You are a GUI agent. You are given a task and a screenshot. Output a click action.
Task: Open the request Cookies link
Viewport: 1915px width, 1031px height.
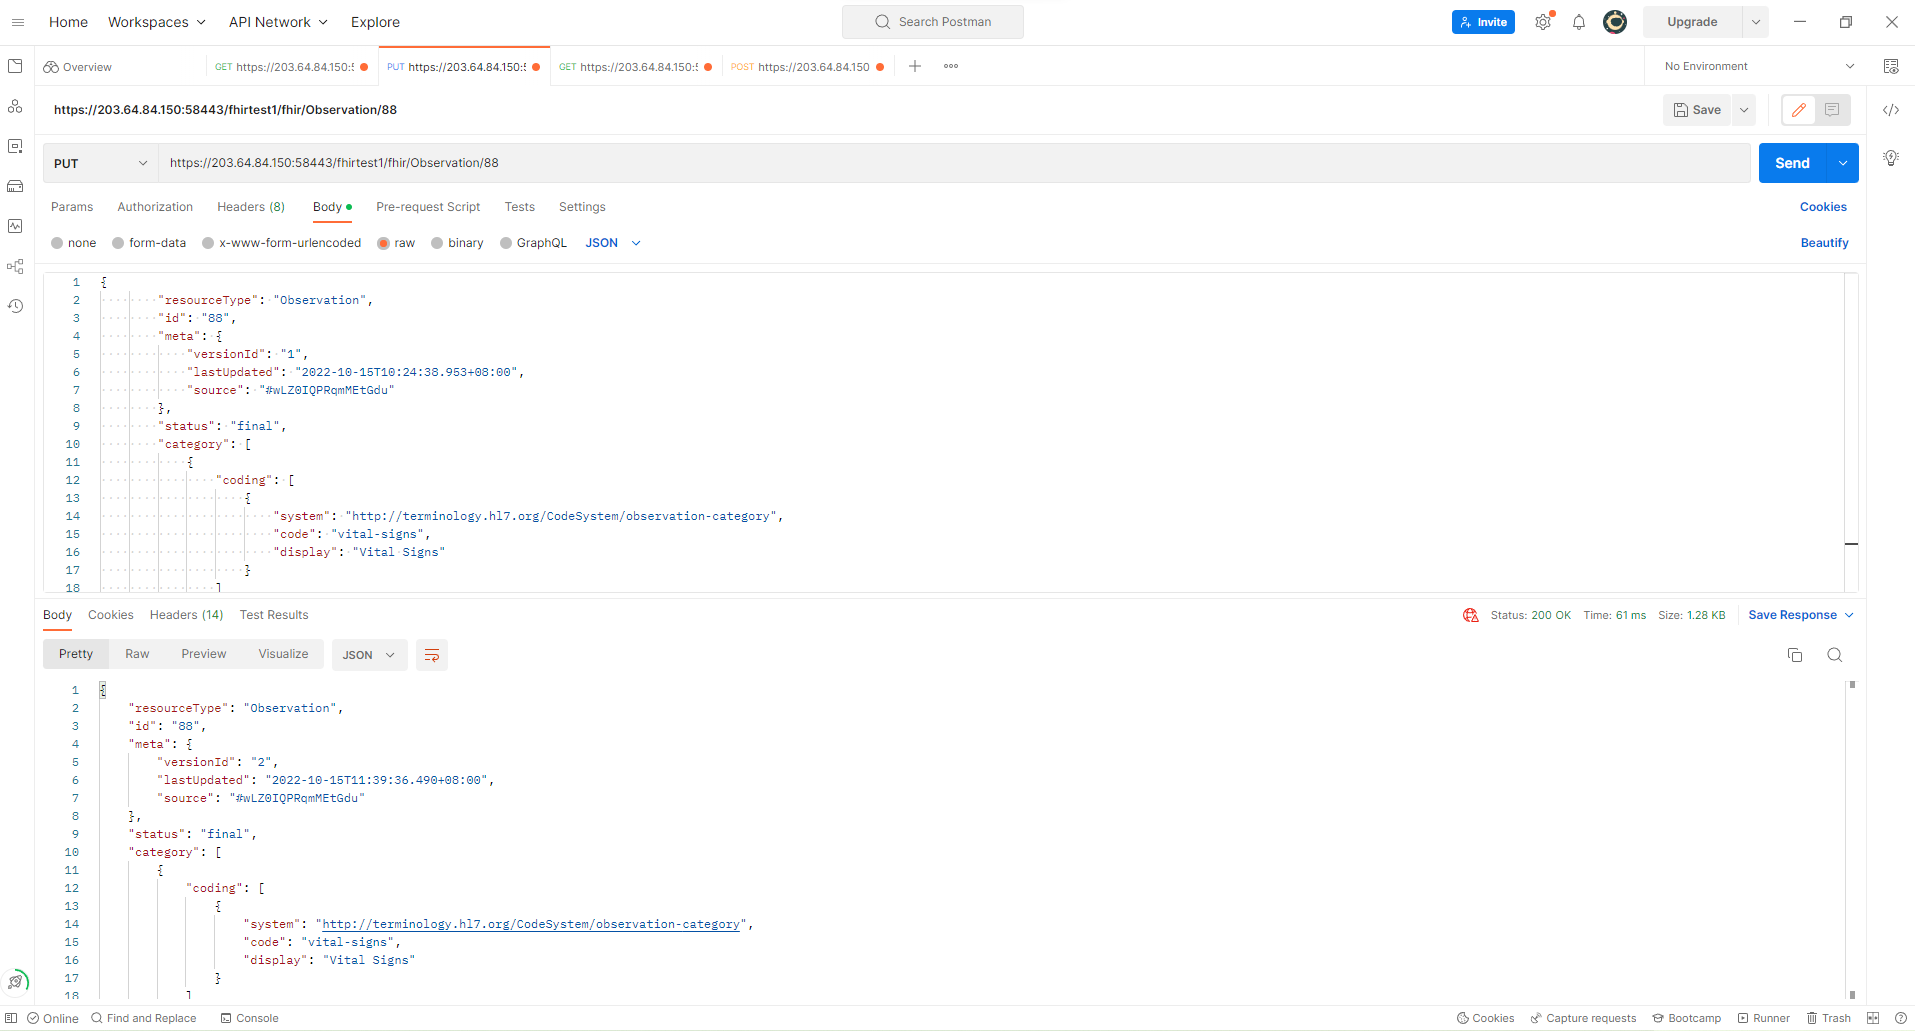click(x=1823, y=207)
